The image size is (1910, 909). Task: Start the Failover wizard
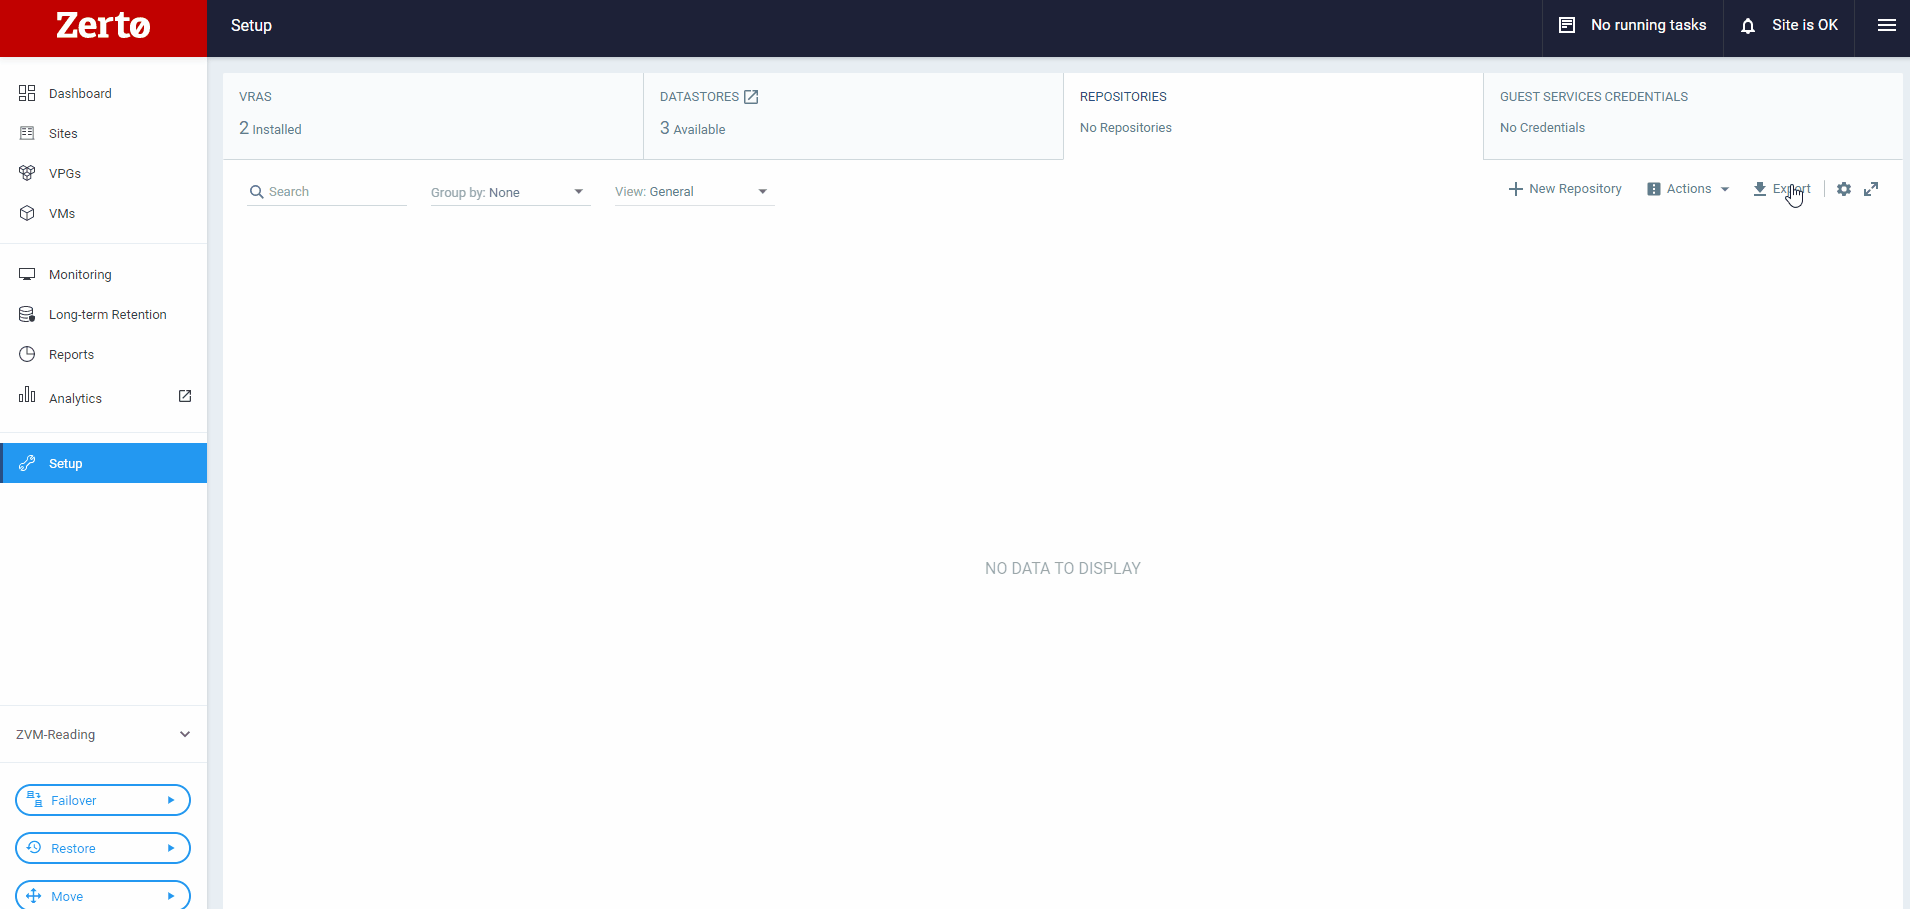pos(103,800)
